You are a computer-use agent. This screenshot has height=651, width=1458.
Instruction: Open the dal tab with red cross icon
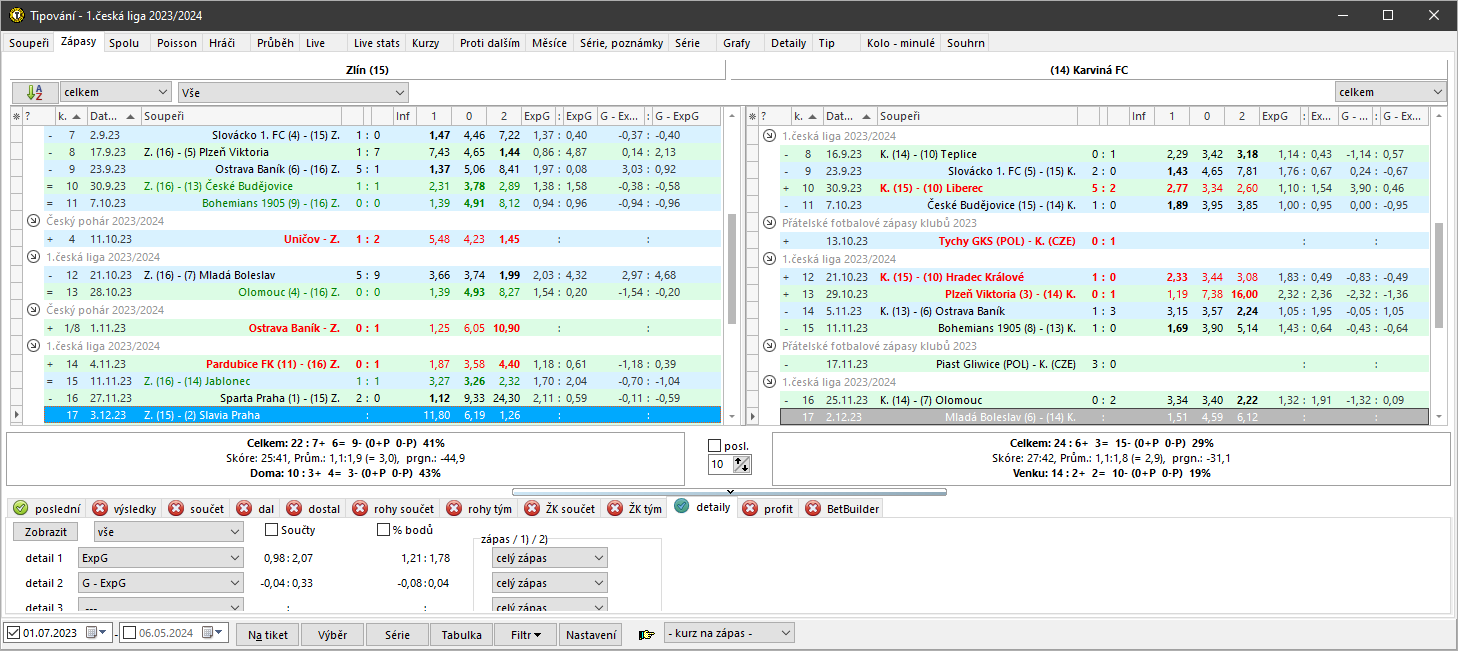(257, 509)
